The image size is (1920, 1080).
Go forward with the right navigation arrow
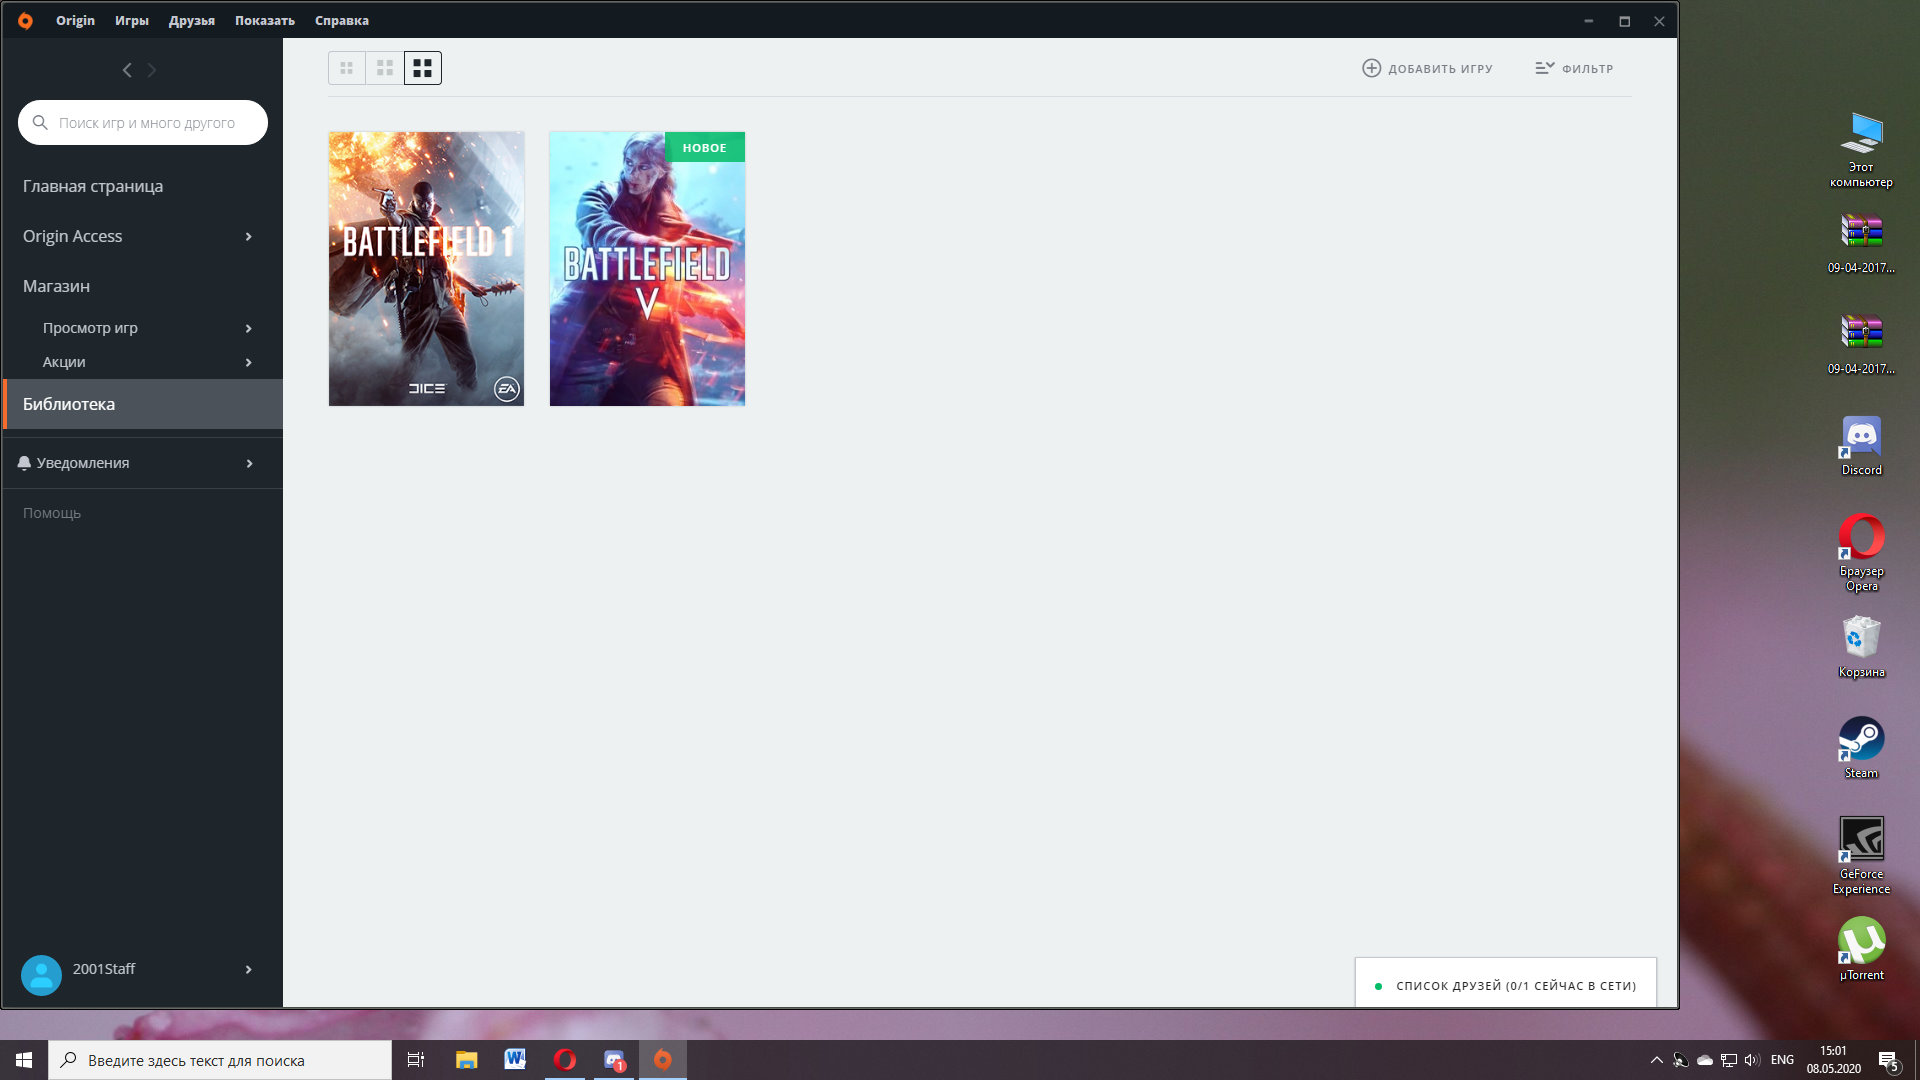[x=152, y=70]
